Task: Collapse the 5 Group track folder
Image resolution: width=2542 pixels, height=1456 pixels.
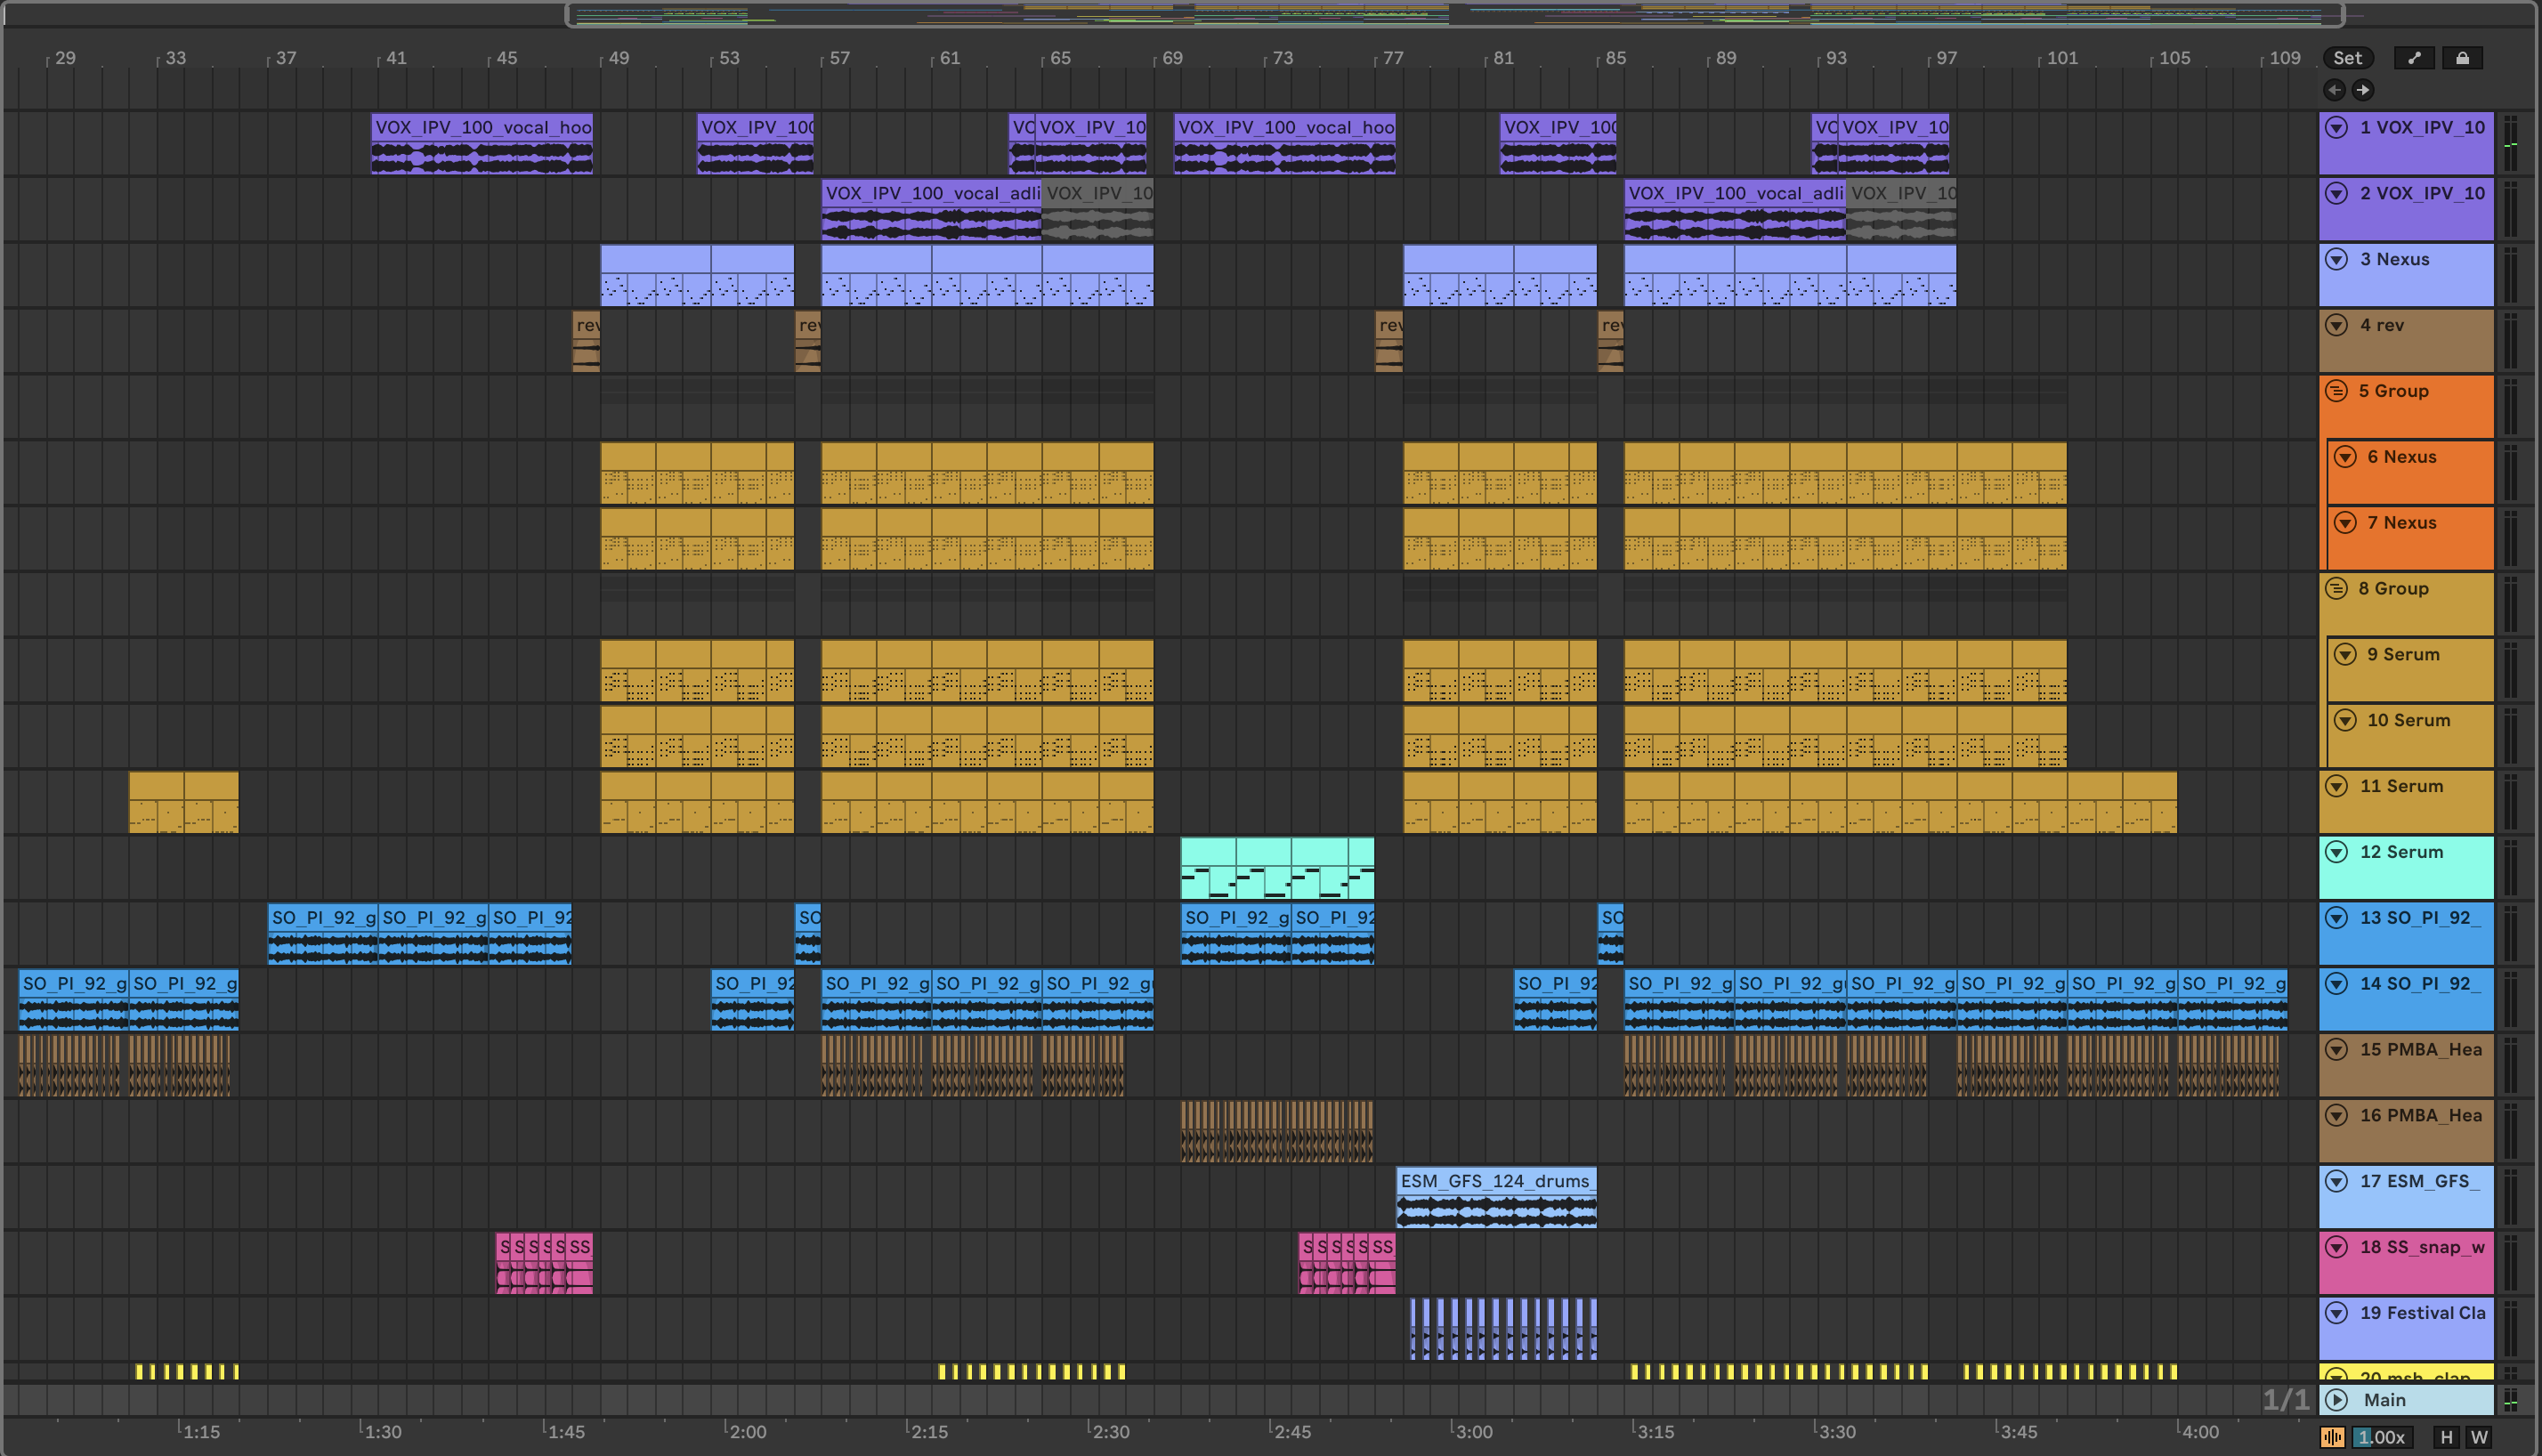Action: coord(2336,391)
